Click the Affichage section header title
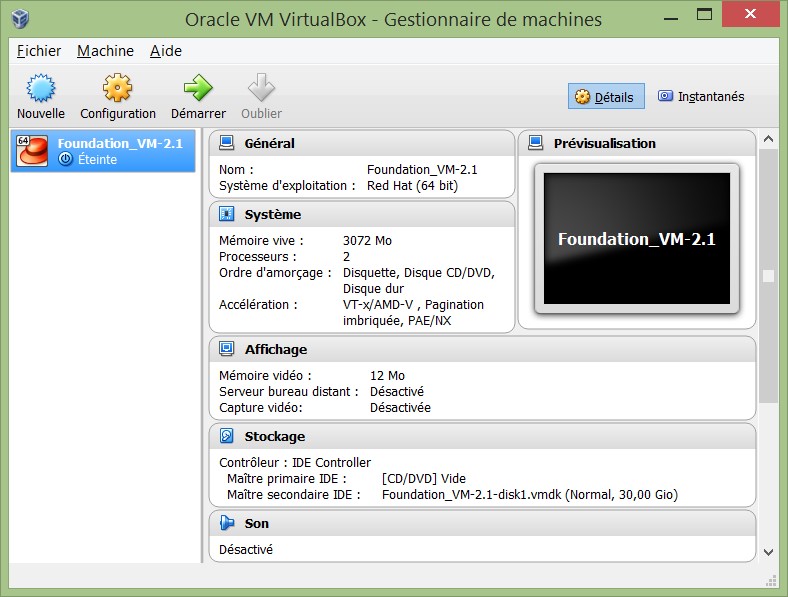The image size is (788, 597). click(275, 349)
